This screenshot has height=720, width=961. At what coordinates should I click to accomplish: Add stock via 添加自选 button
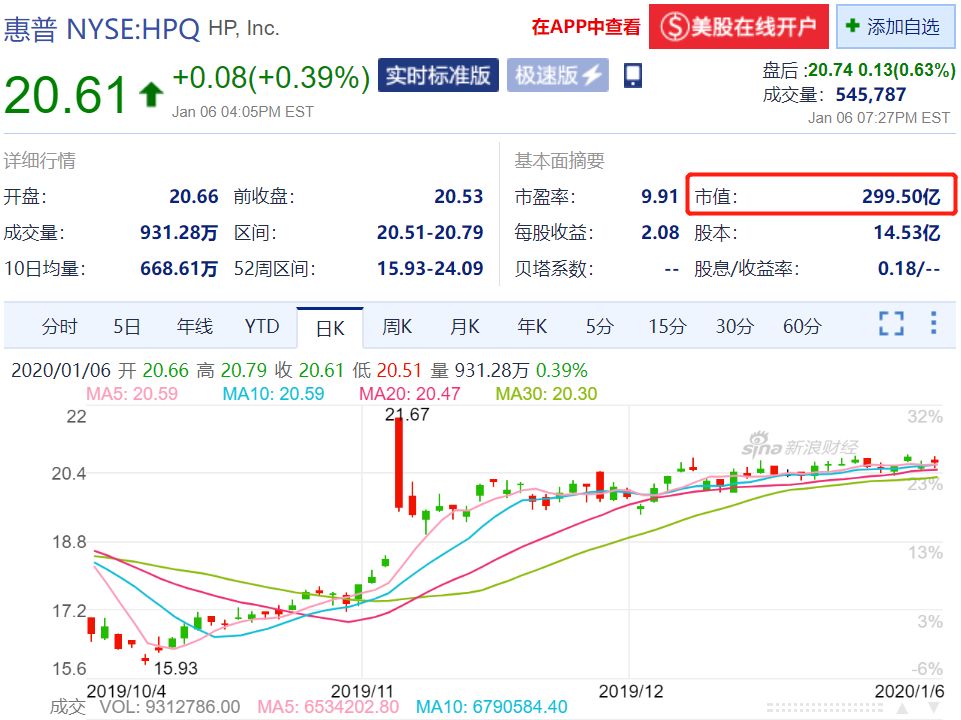pos(896,26)
